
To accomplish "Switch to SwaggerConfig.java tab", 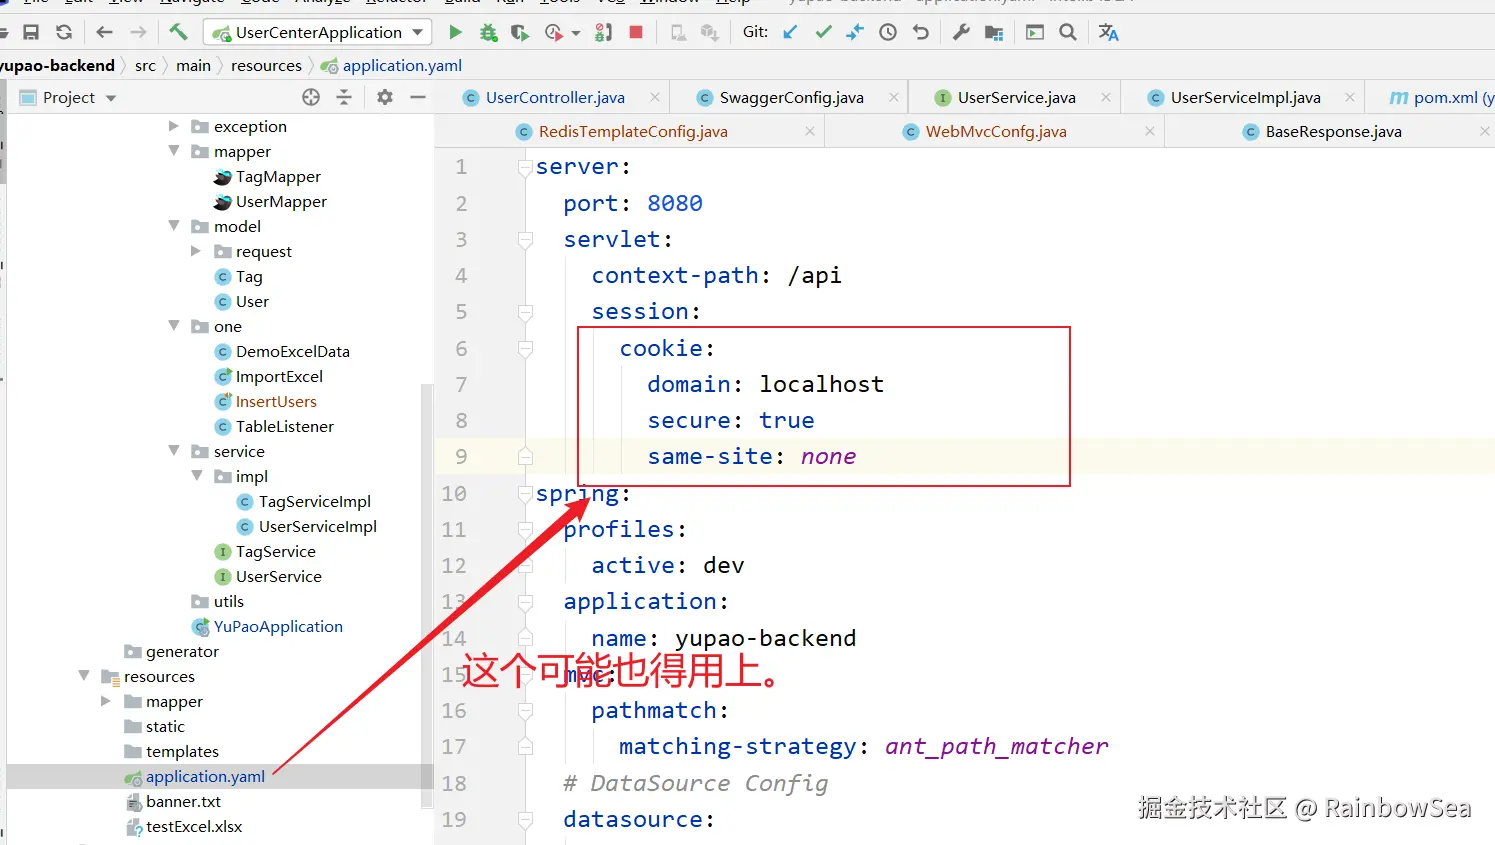I will click(x=791, y=97).
